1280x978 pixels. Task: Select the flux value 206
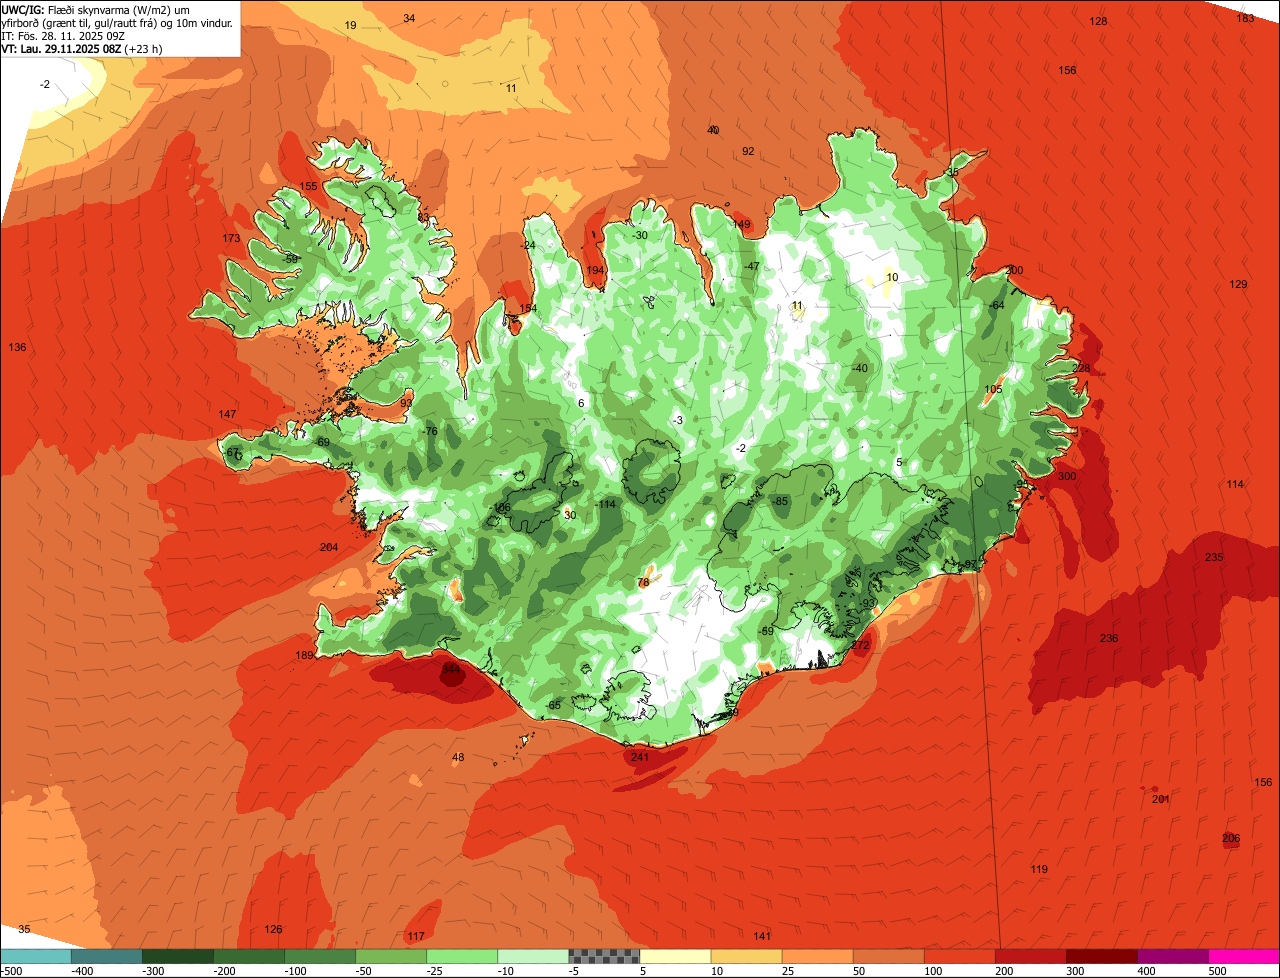pos(1231,838)
